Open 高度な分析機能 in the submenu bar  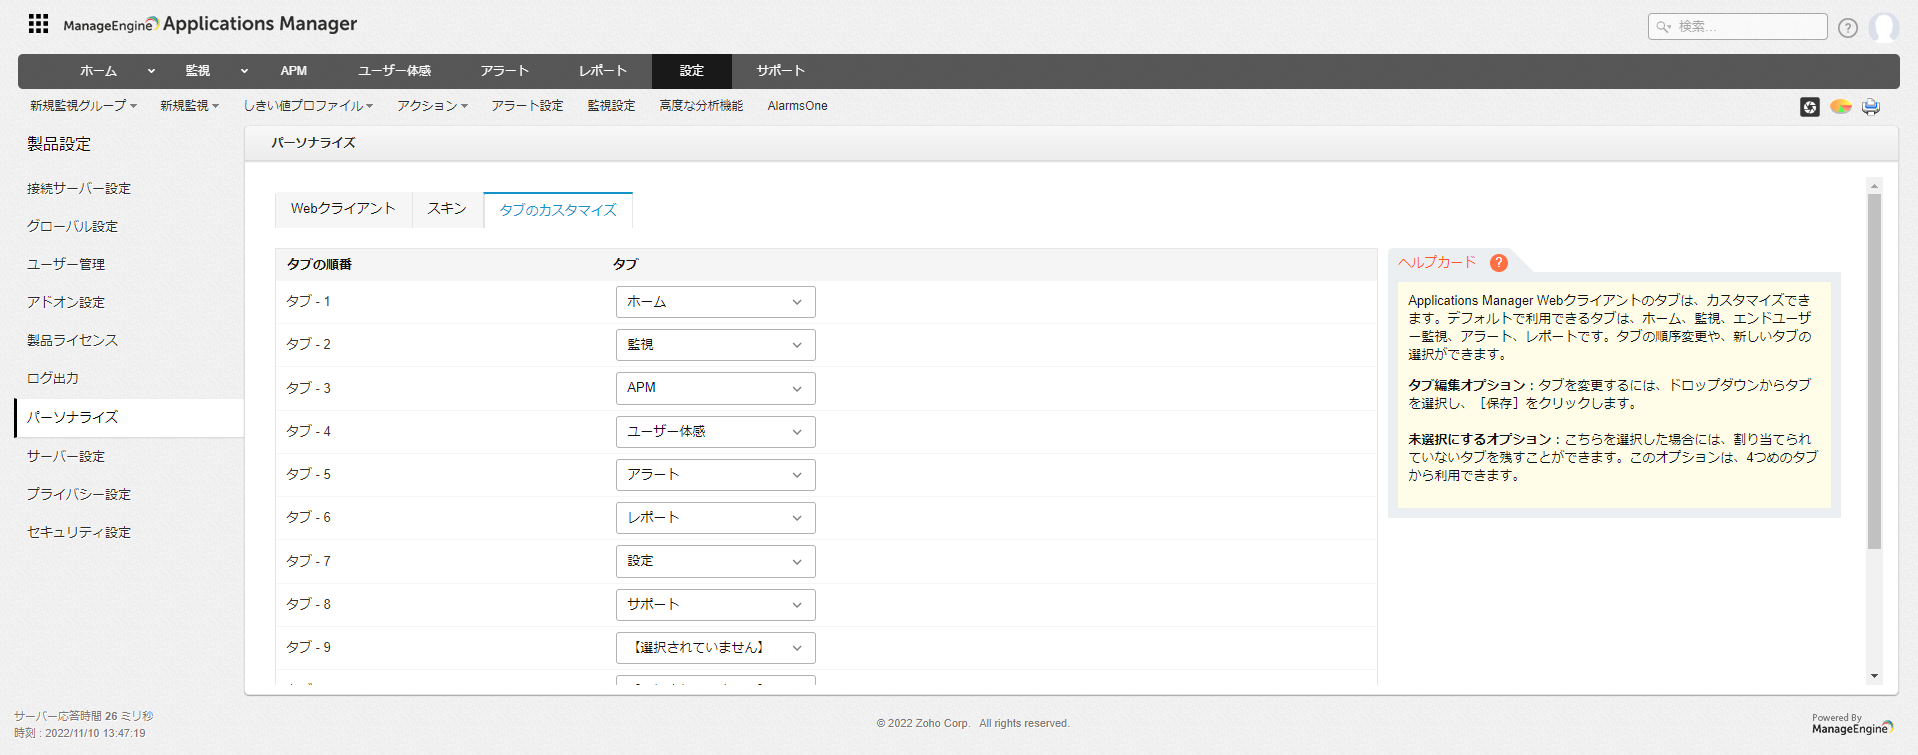coord(701,106)
